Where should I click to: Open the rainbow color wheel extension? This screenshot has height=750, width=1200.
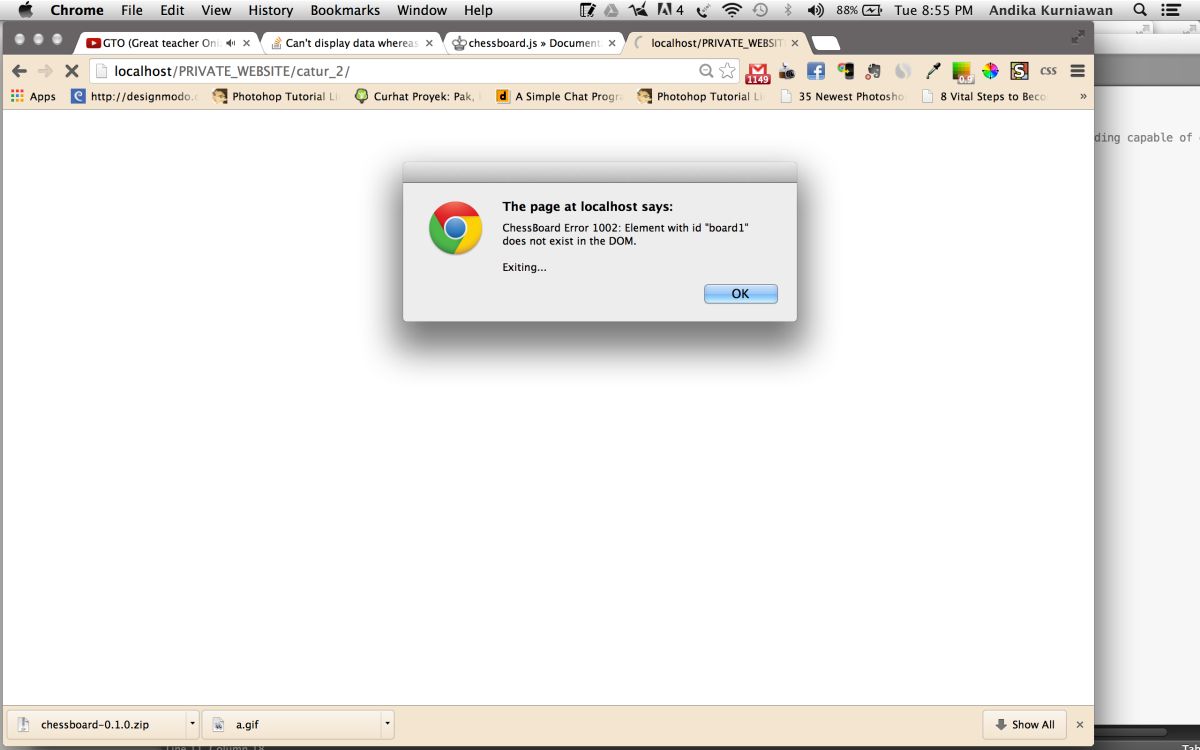click(990, 71)
